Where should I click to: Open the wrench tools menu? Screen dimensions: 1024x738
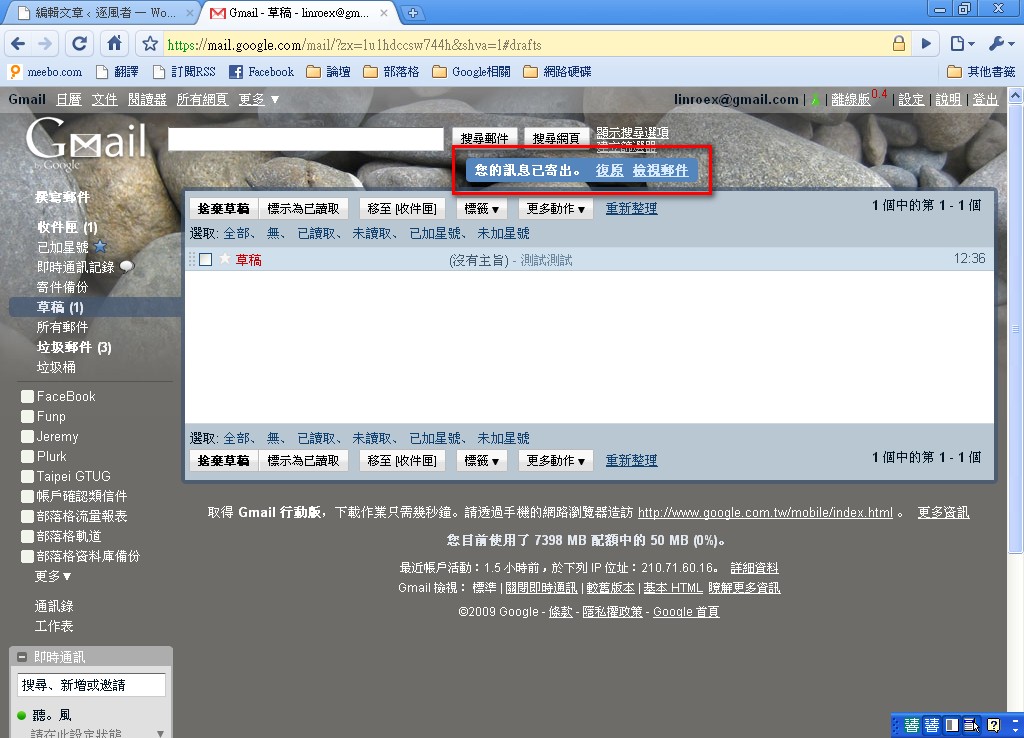[x=1000, y=44]
